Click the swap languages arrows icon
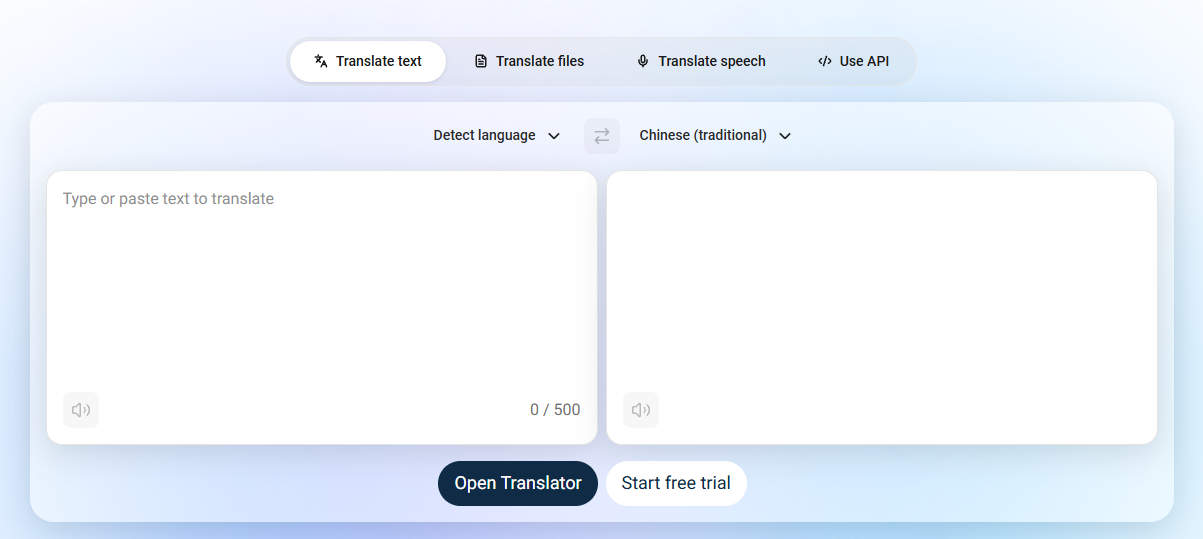This screenshot has height=539, width=1203. (x=602, y=136)
